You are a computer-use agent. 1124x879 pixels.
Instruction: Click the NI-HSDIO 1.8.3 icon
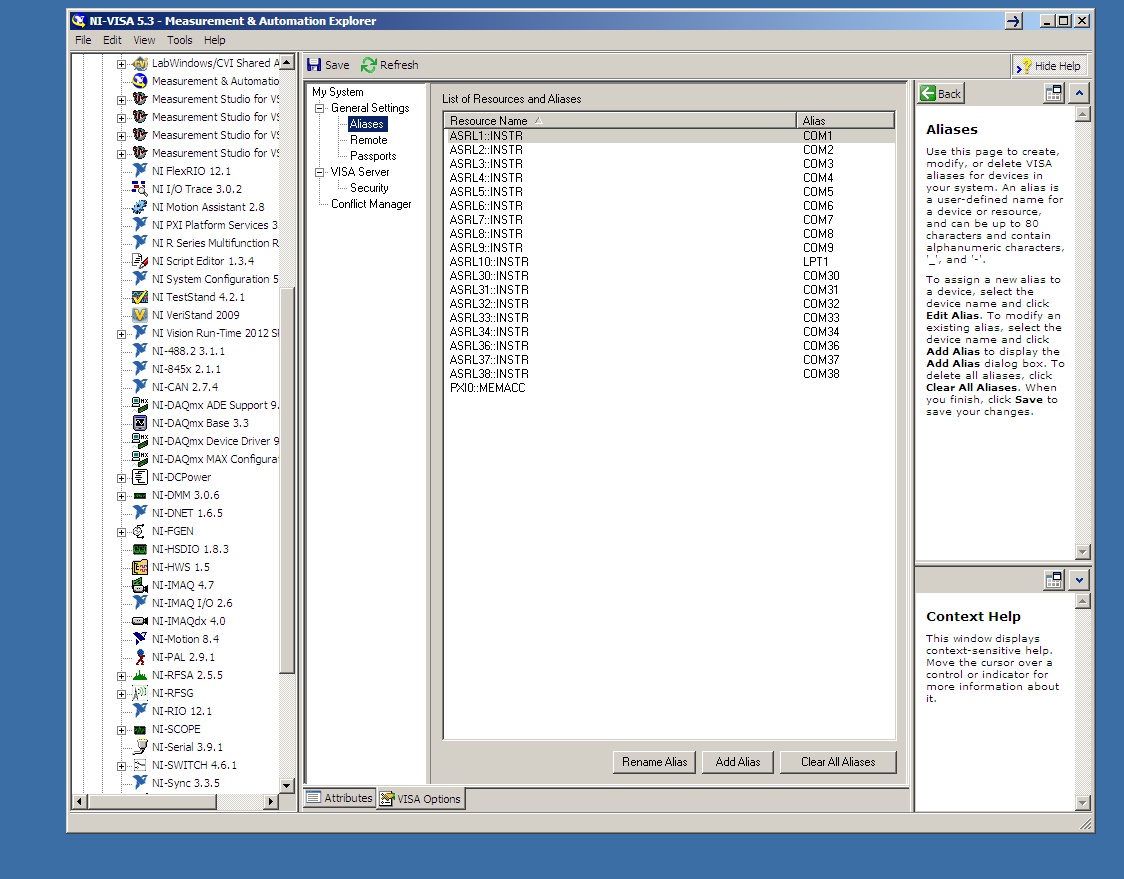tap(140, 549)
